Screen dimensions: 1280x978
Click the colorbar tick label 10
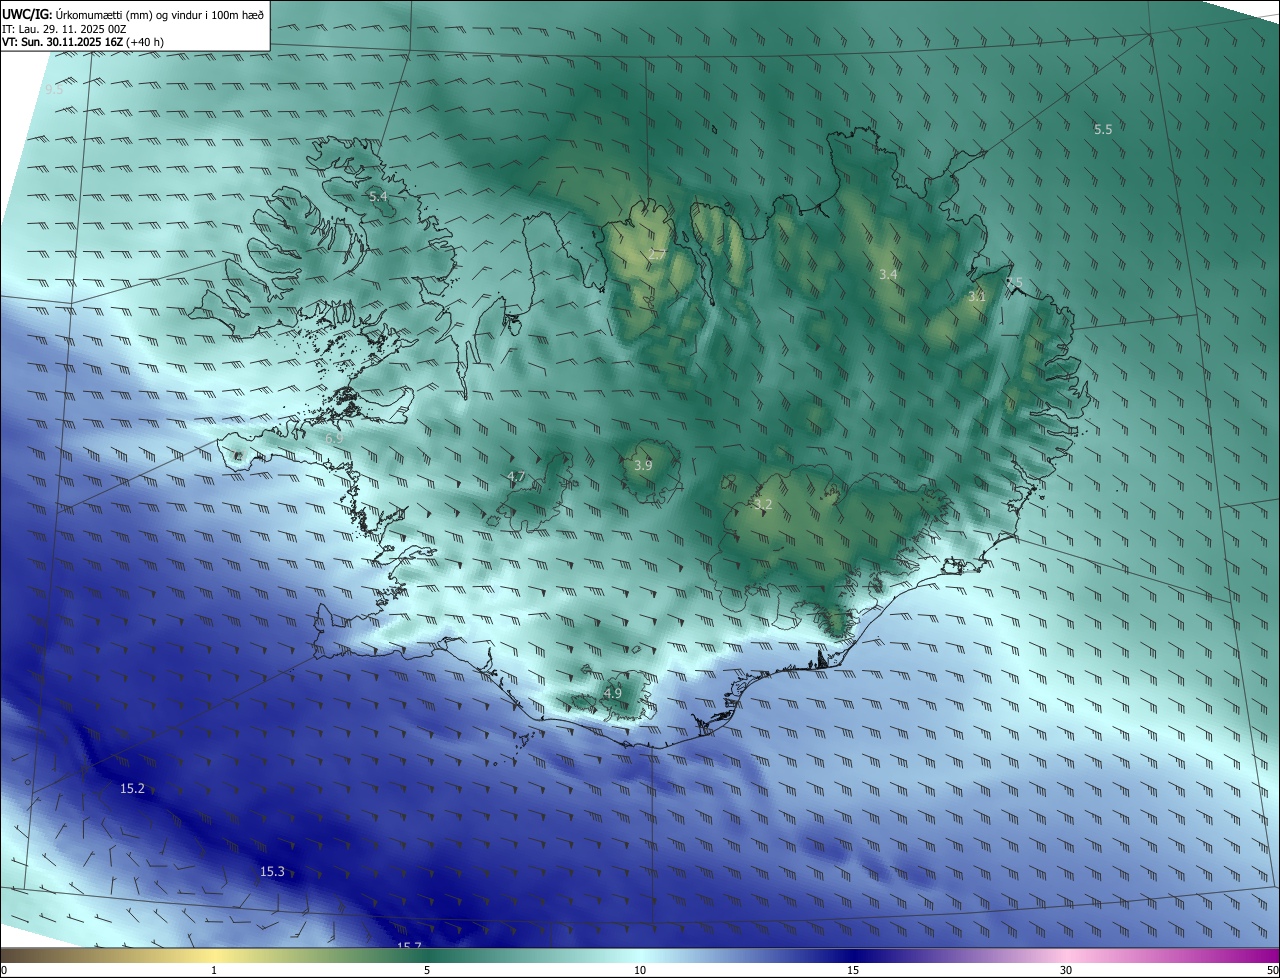pyautogui.click(x=640, y=970)
